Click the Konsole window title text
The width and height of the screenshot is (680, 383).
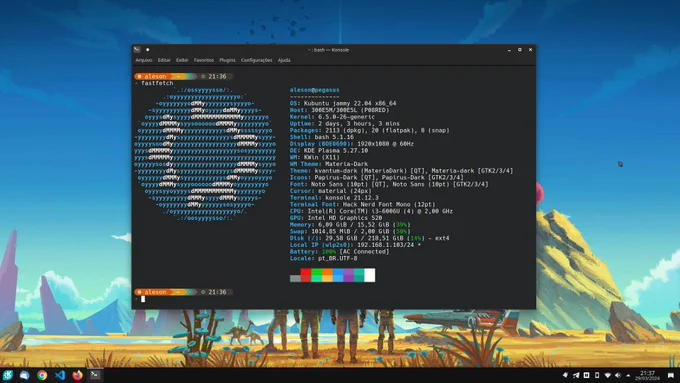(x=329, y=50)
